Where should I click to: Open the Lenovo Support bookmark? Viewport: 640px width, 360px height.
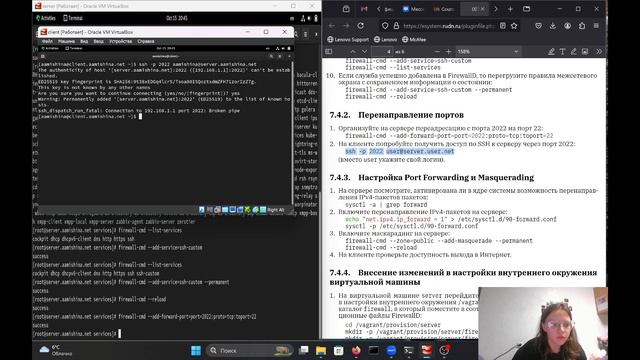348,40
